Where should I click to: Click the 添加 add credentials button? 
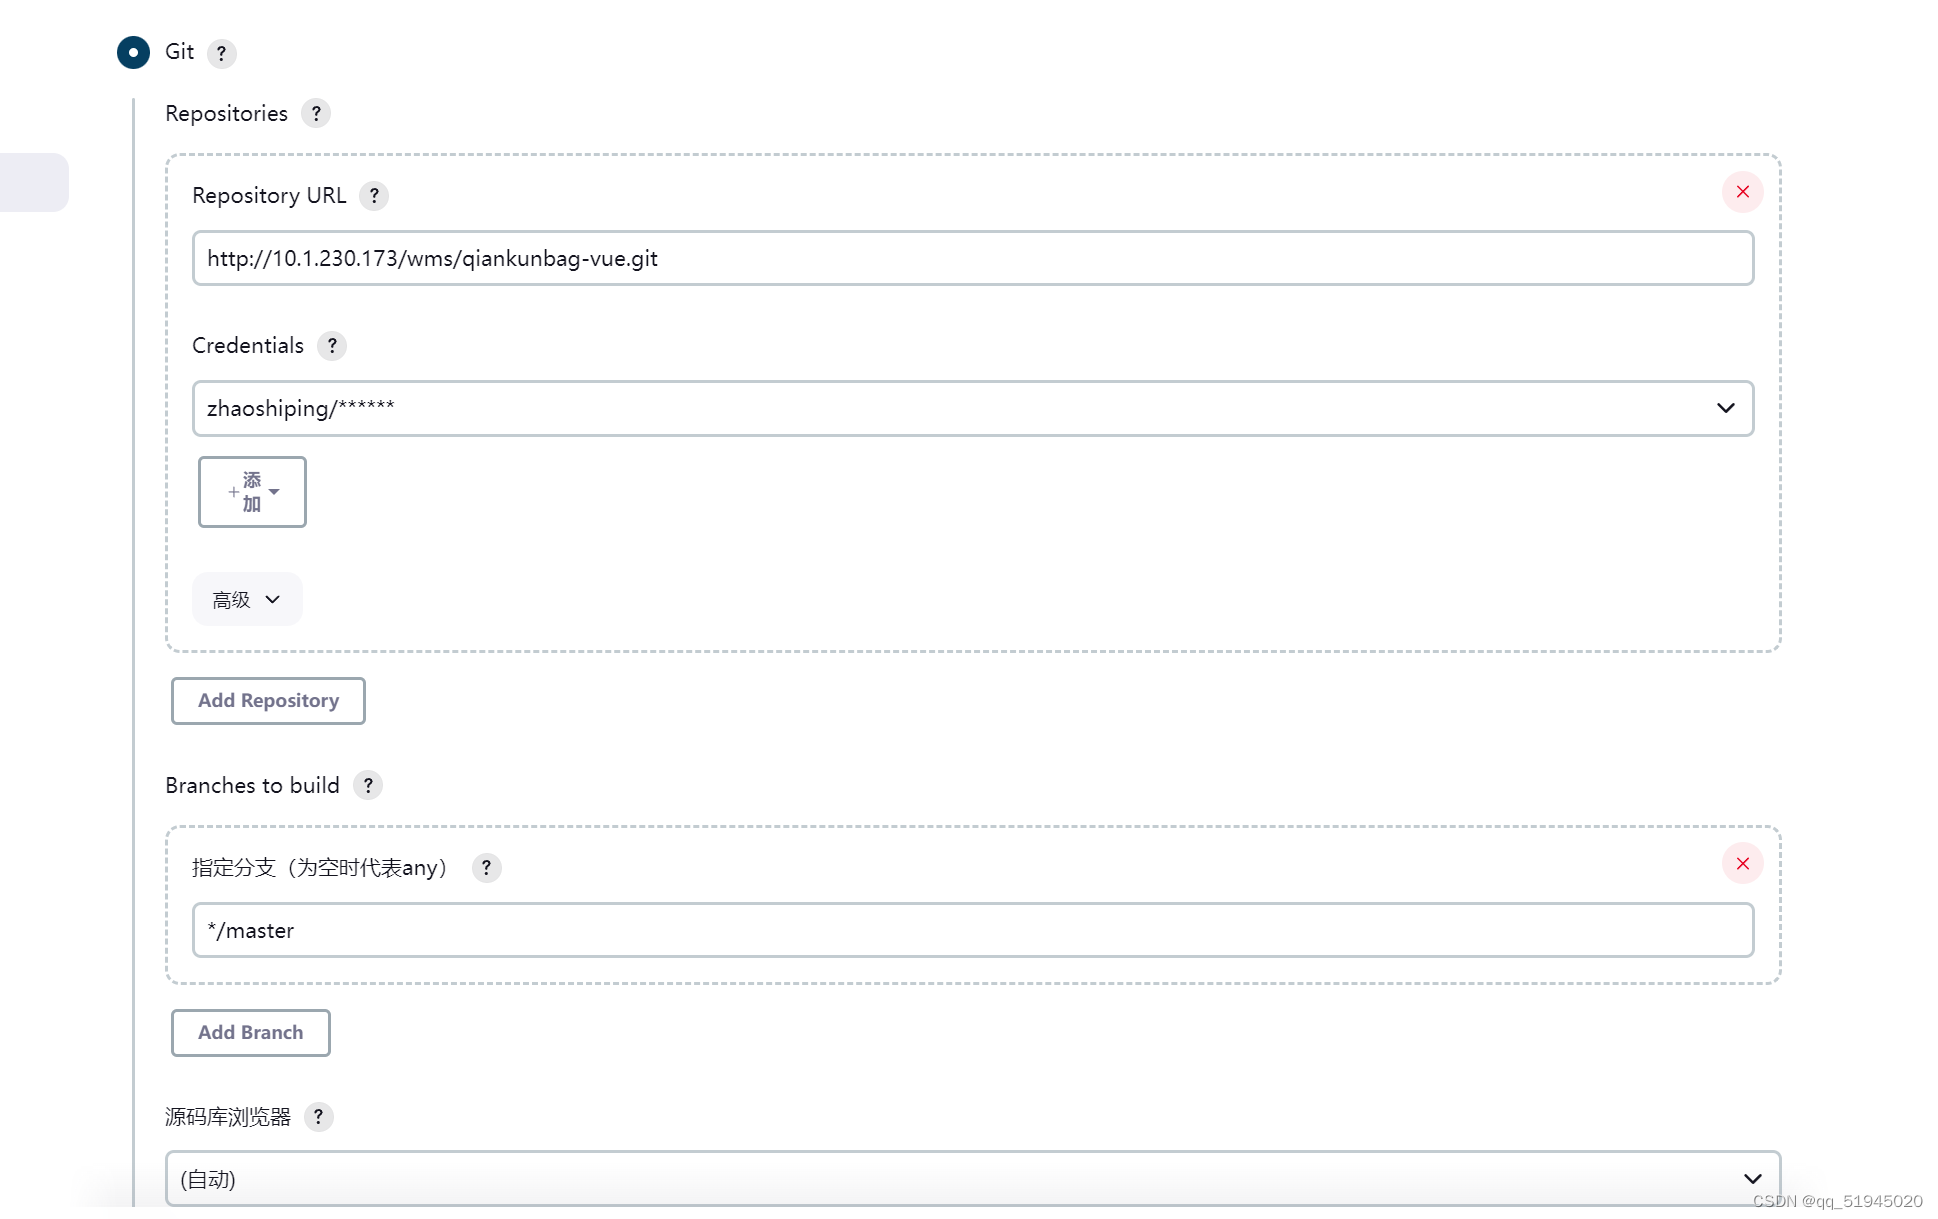pyautogui.click(x=253, y=492)
